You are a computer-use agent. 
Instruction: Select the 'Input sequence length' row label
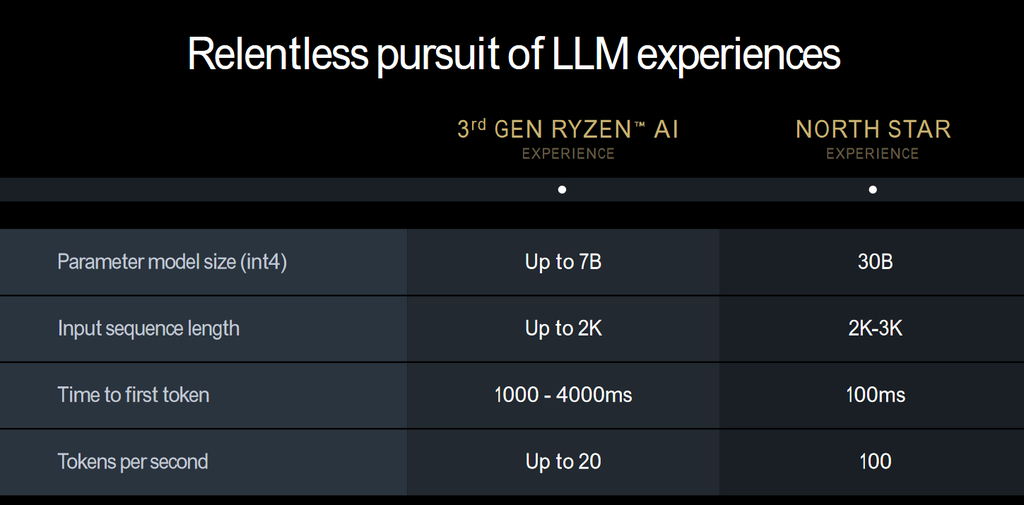148,329
